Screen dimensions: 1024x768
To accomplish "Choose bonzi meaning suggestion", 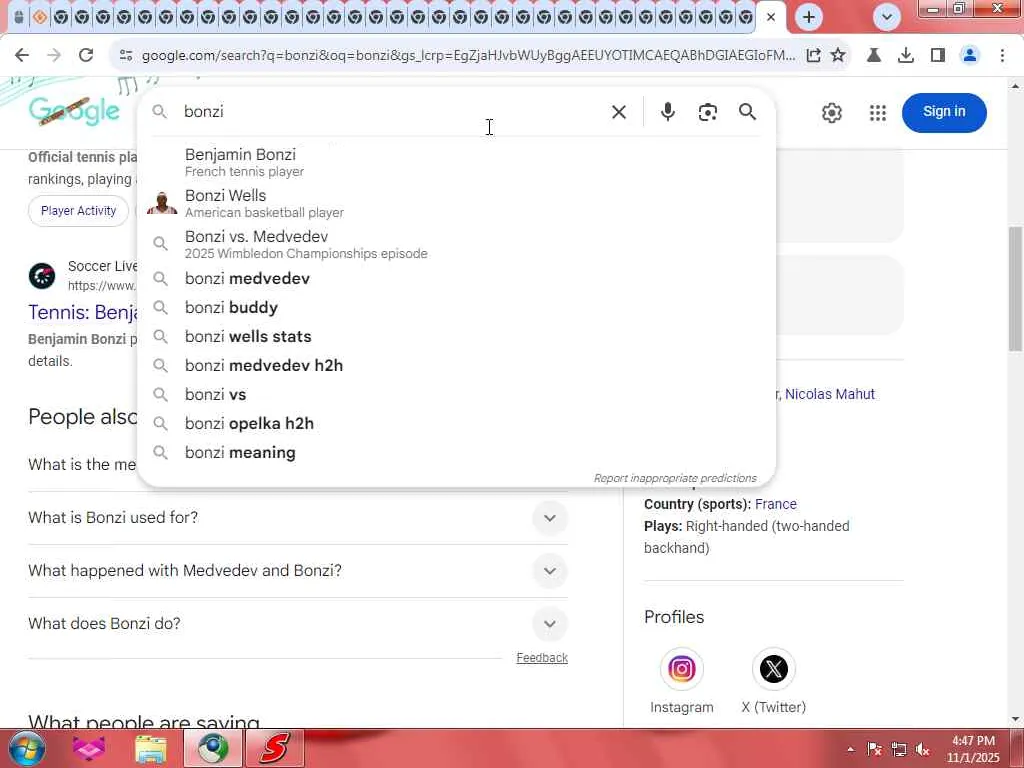I will 456,453.
